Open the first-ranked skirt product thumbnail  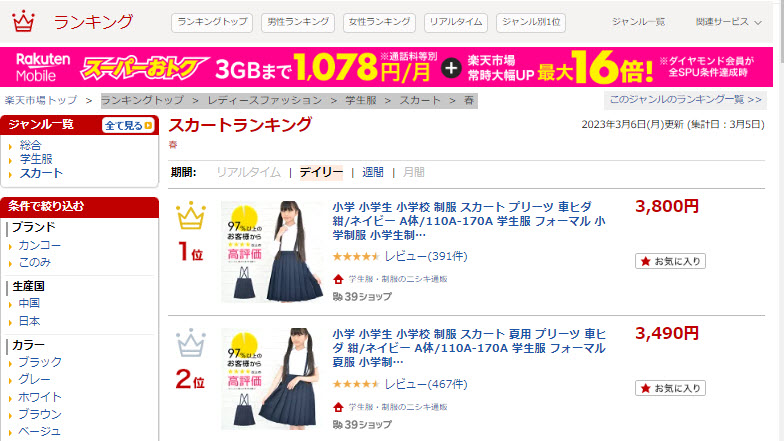pos(272,252)
